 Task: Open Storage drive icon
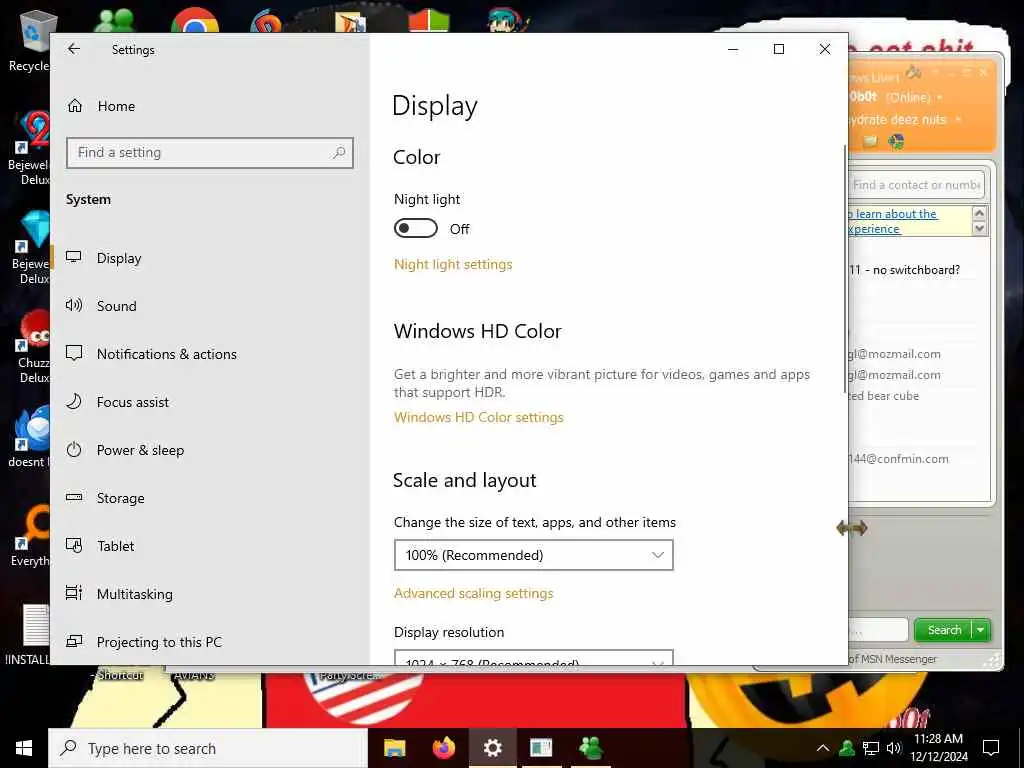tap(74, 497)
